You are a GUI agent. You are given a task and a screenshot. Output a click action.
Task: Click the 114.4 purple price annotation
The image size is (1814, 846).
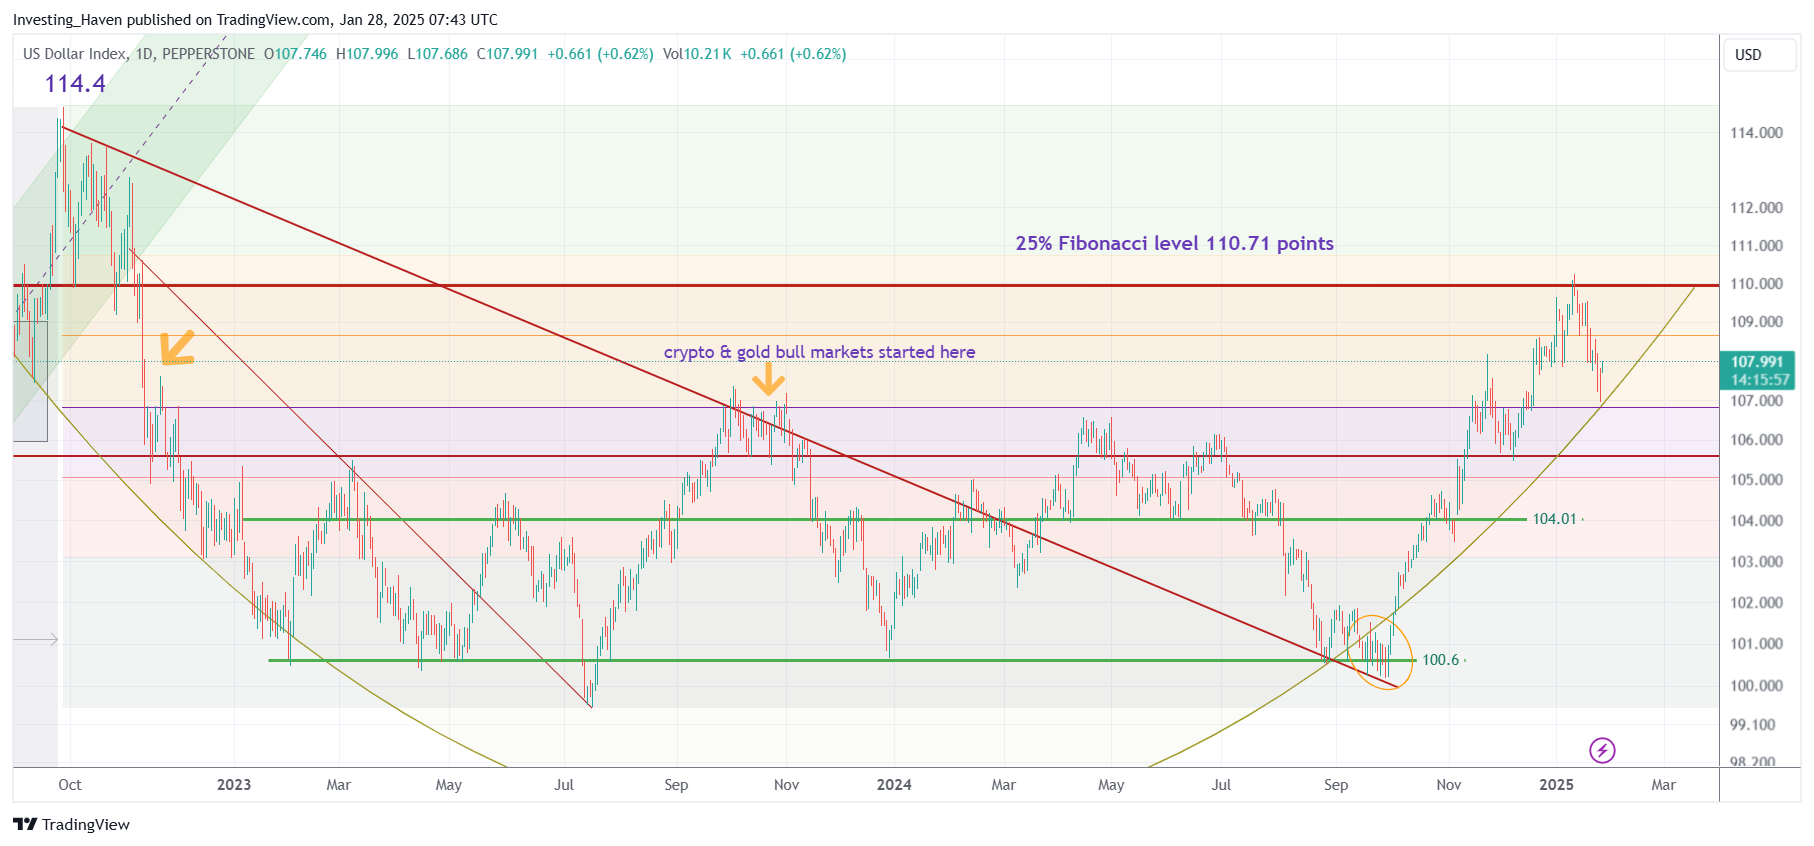click(x=75, y=84)
